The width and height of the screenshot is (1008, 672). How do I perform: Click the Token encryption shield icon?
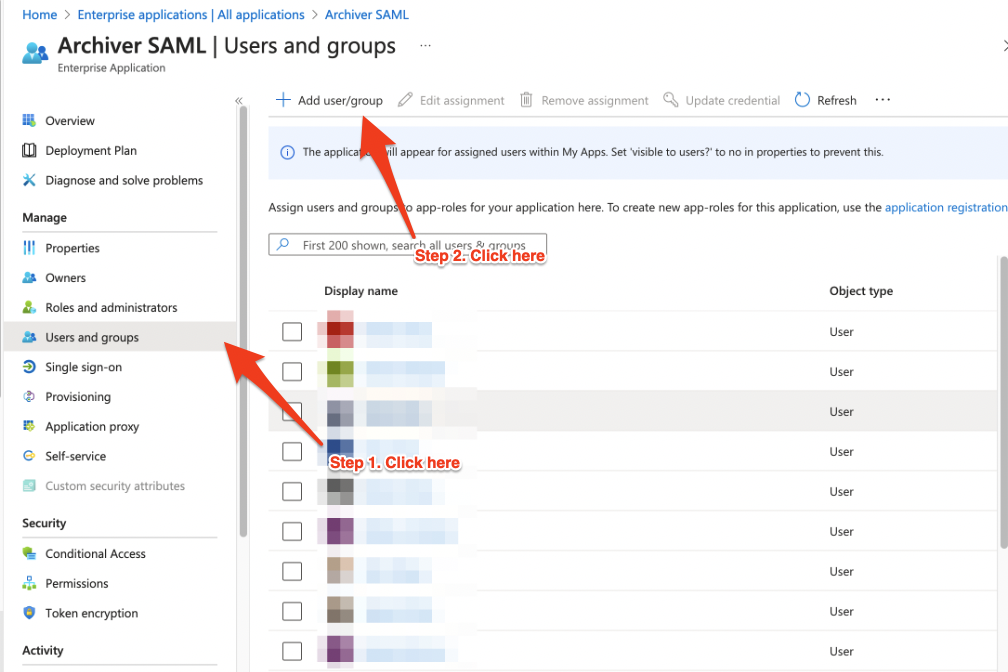29,613
